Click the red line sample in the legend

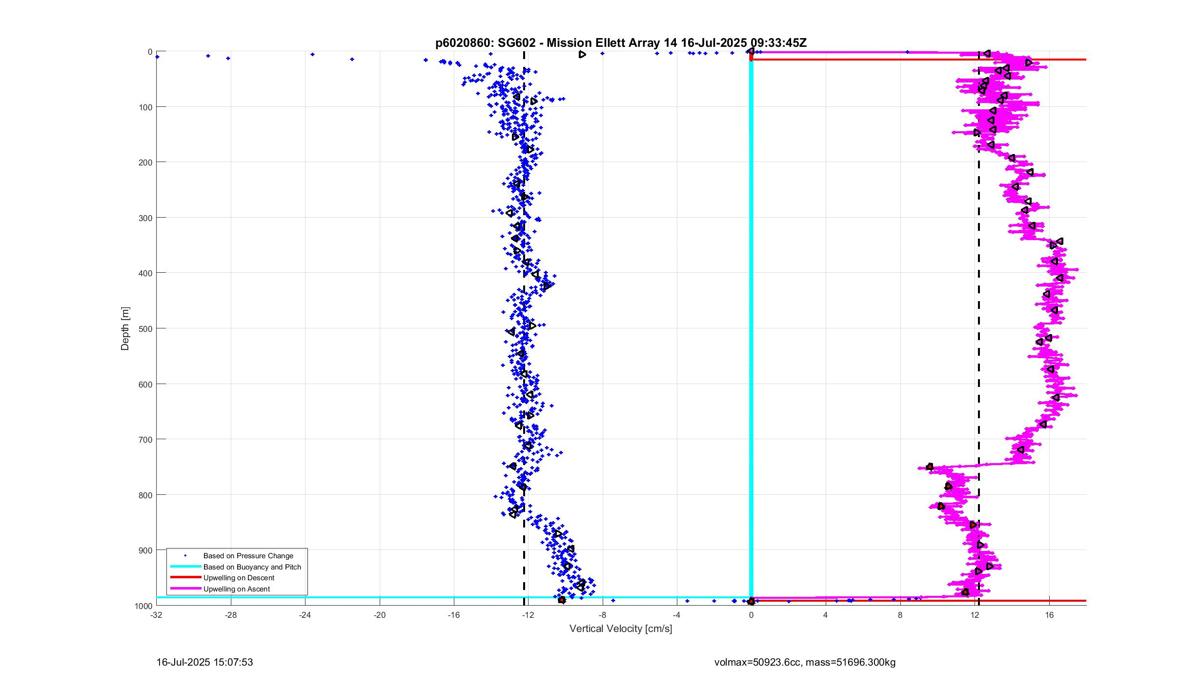[185, 579]
